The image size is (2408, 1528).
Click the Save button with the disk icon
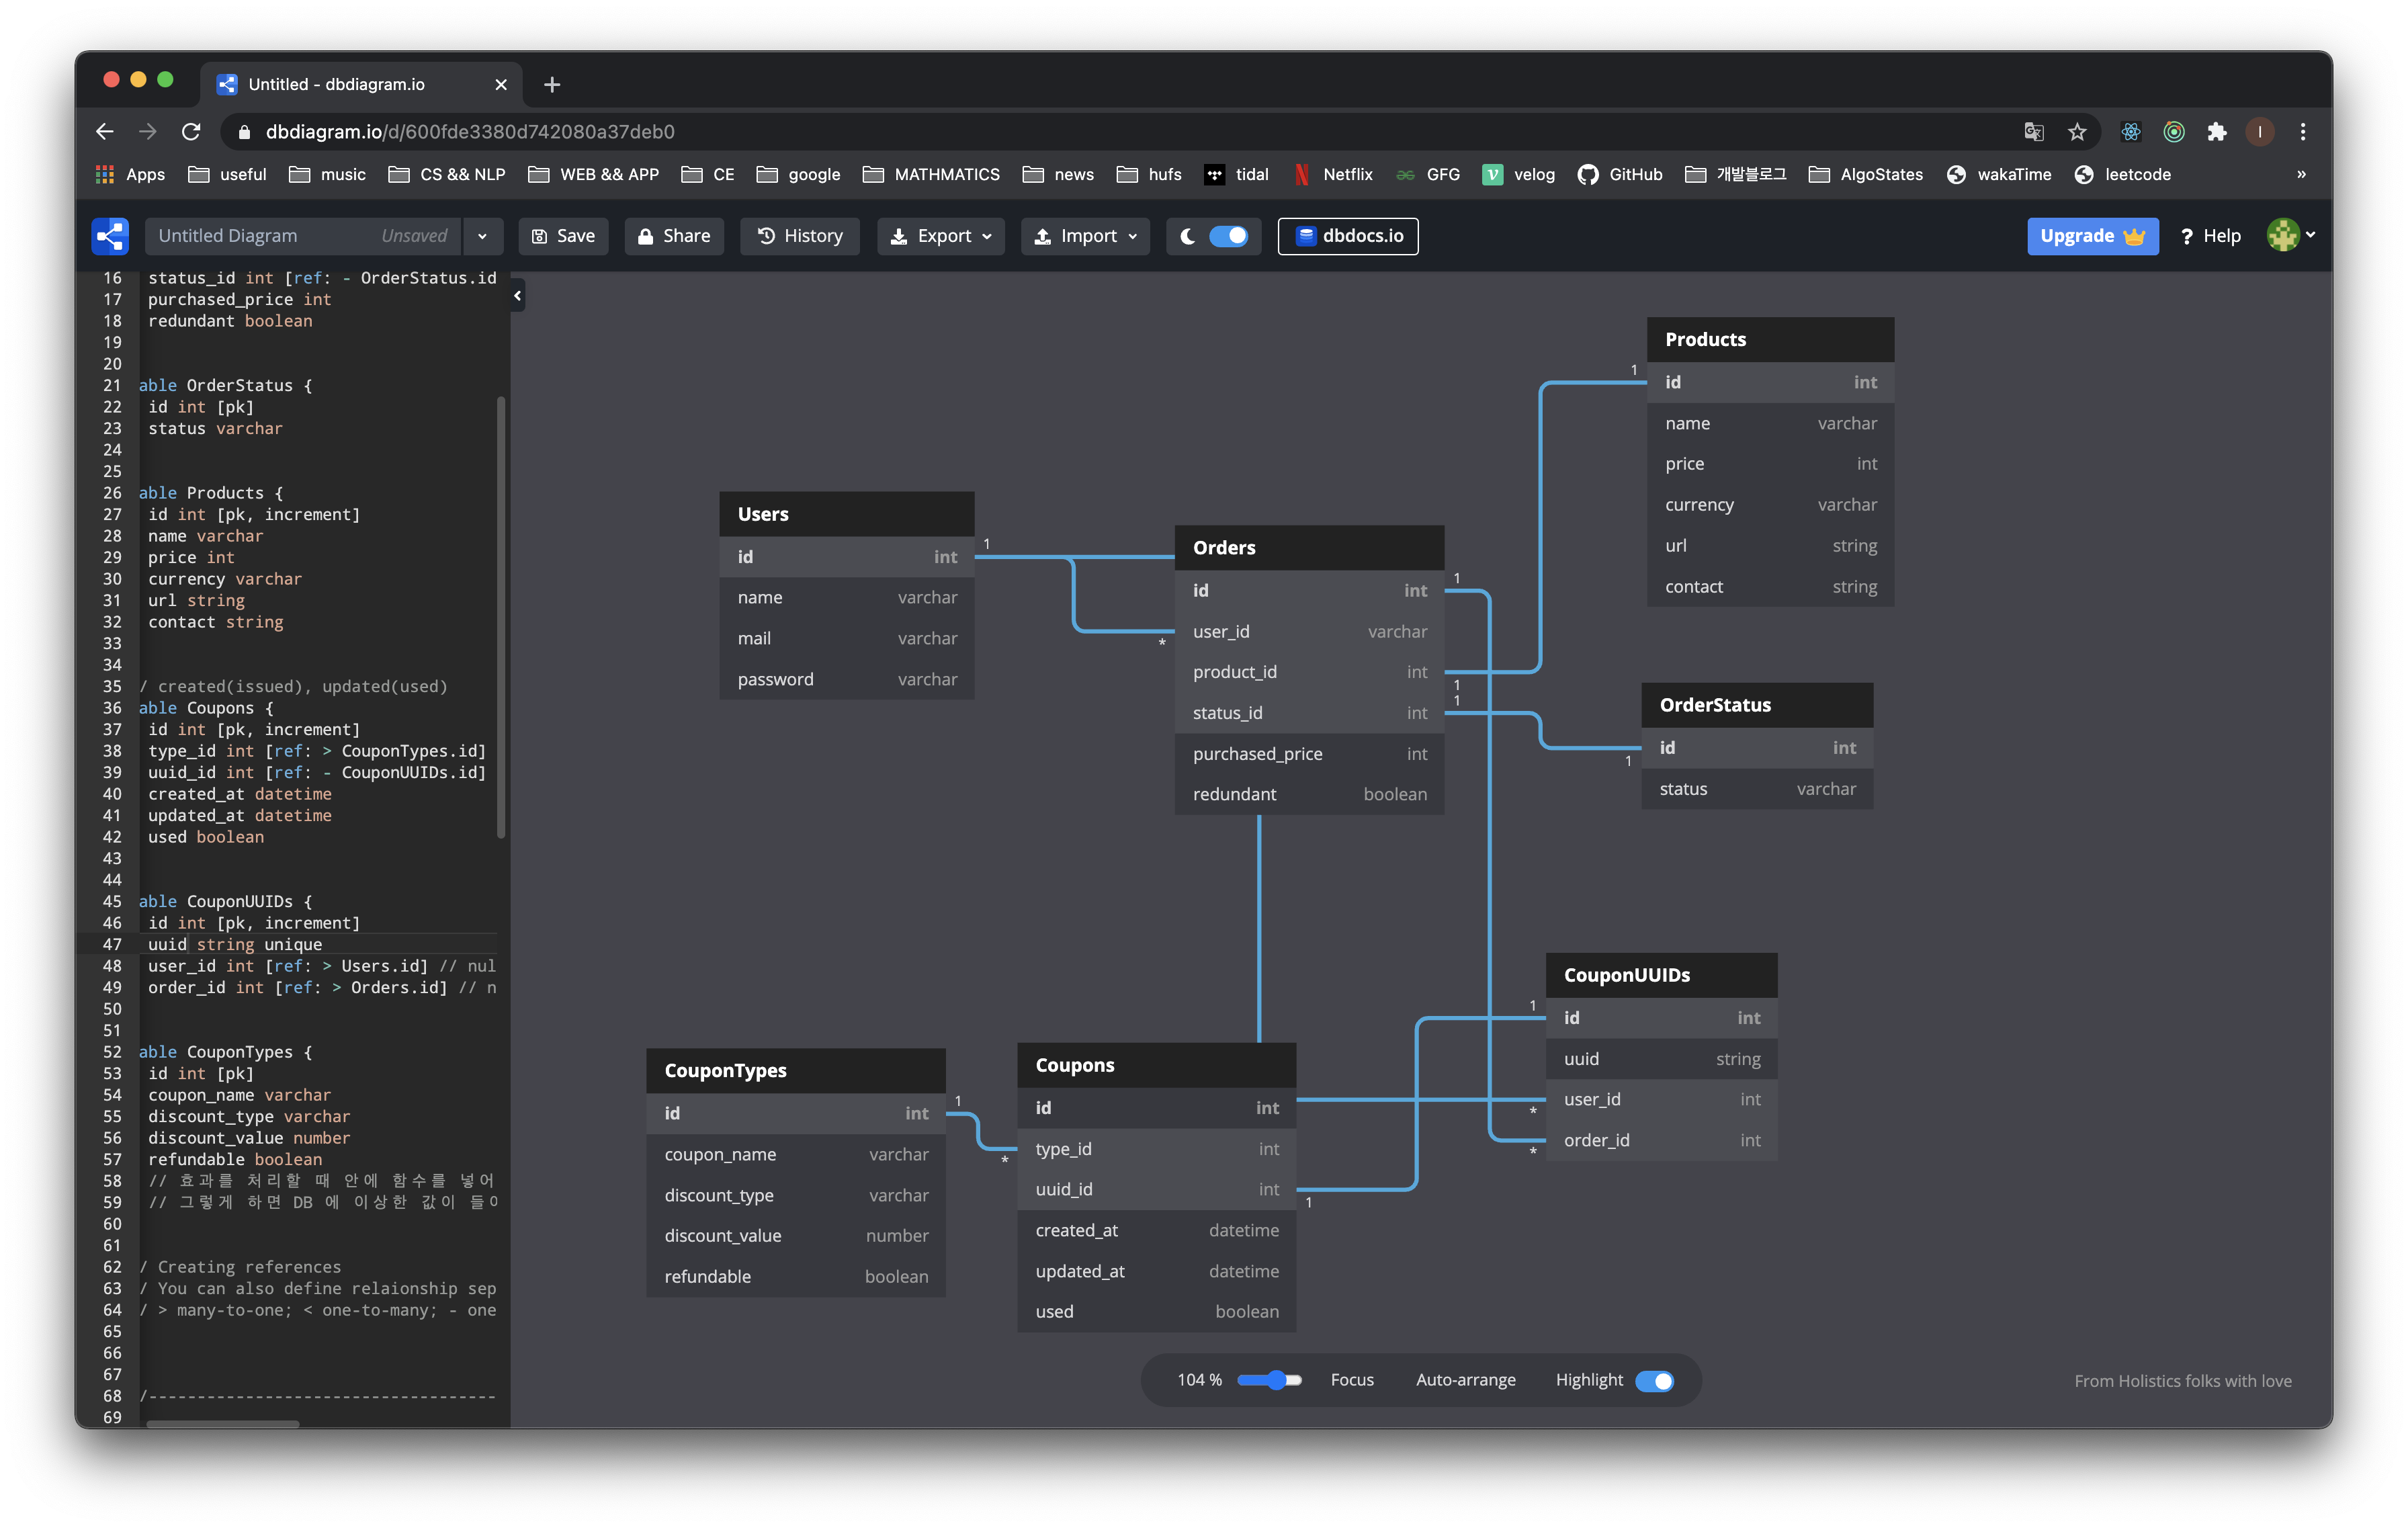[x=563, y=236]
